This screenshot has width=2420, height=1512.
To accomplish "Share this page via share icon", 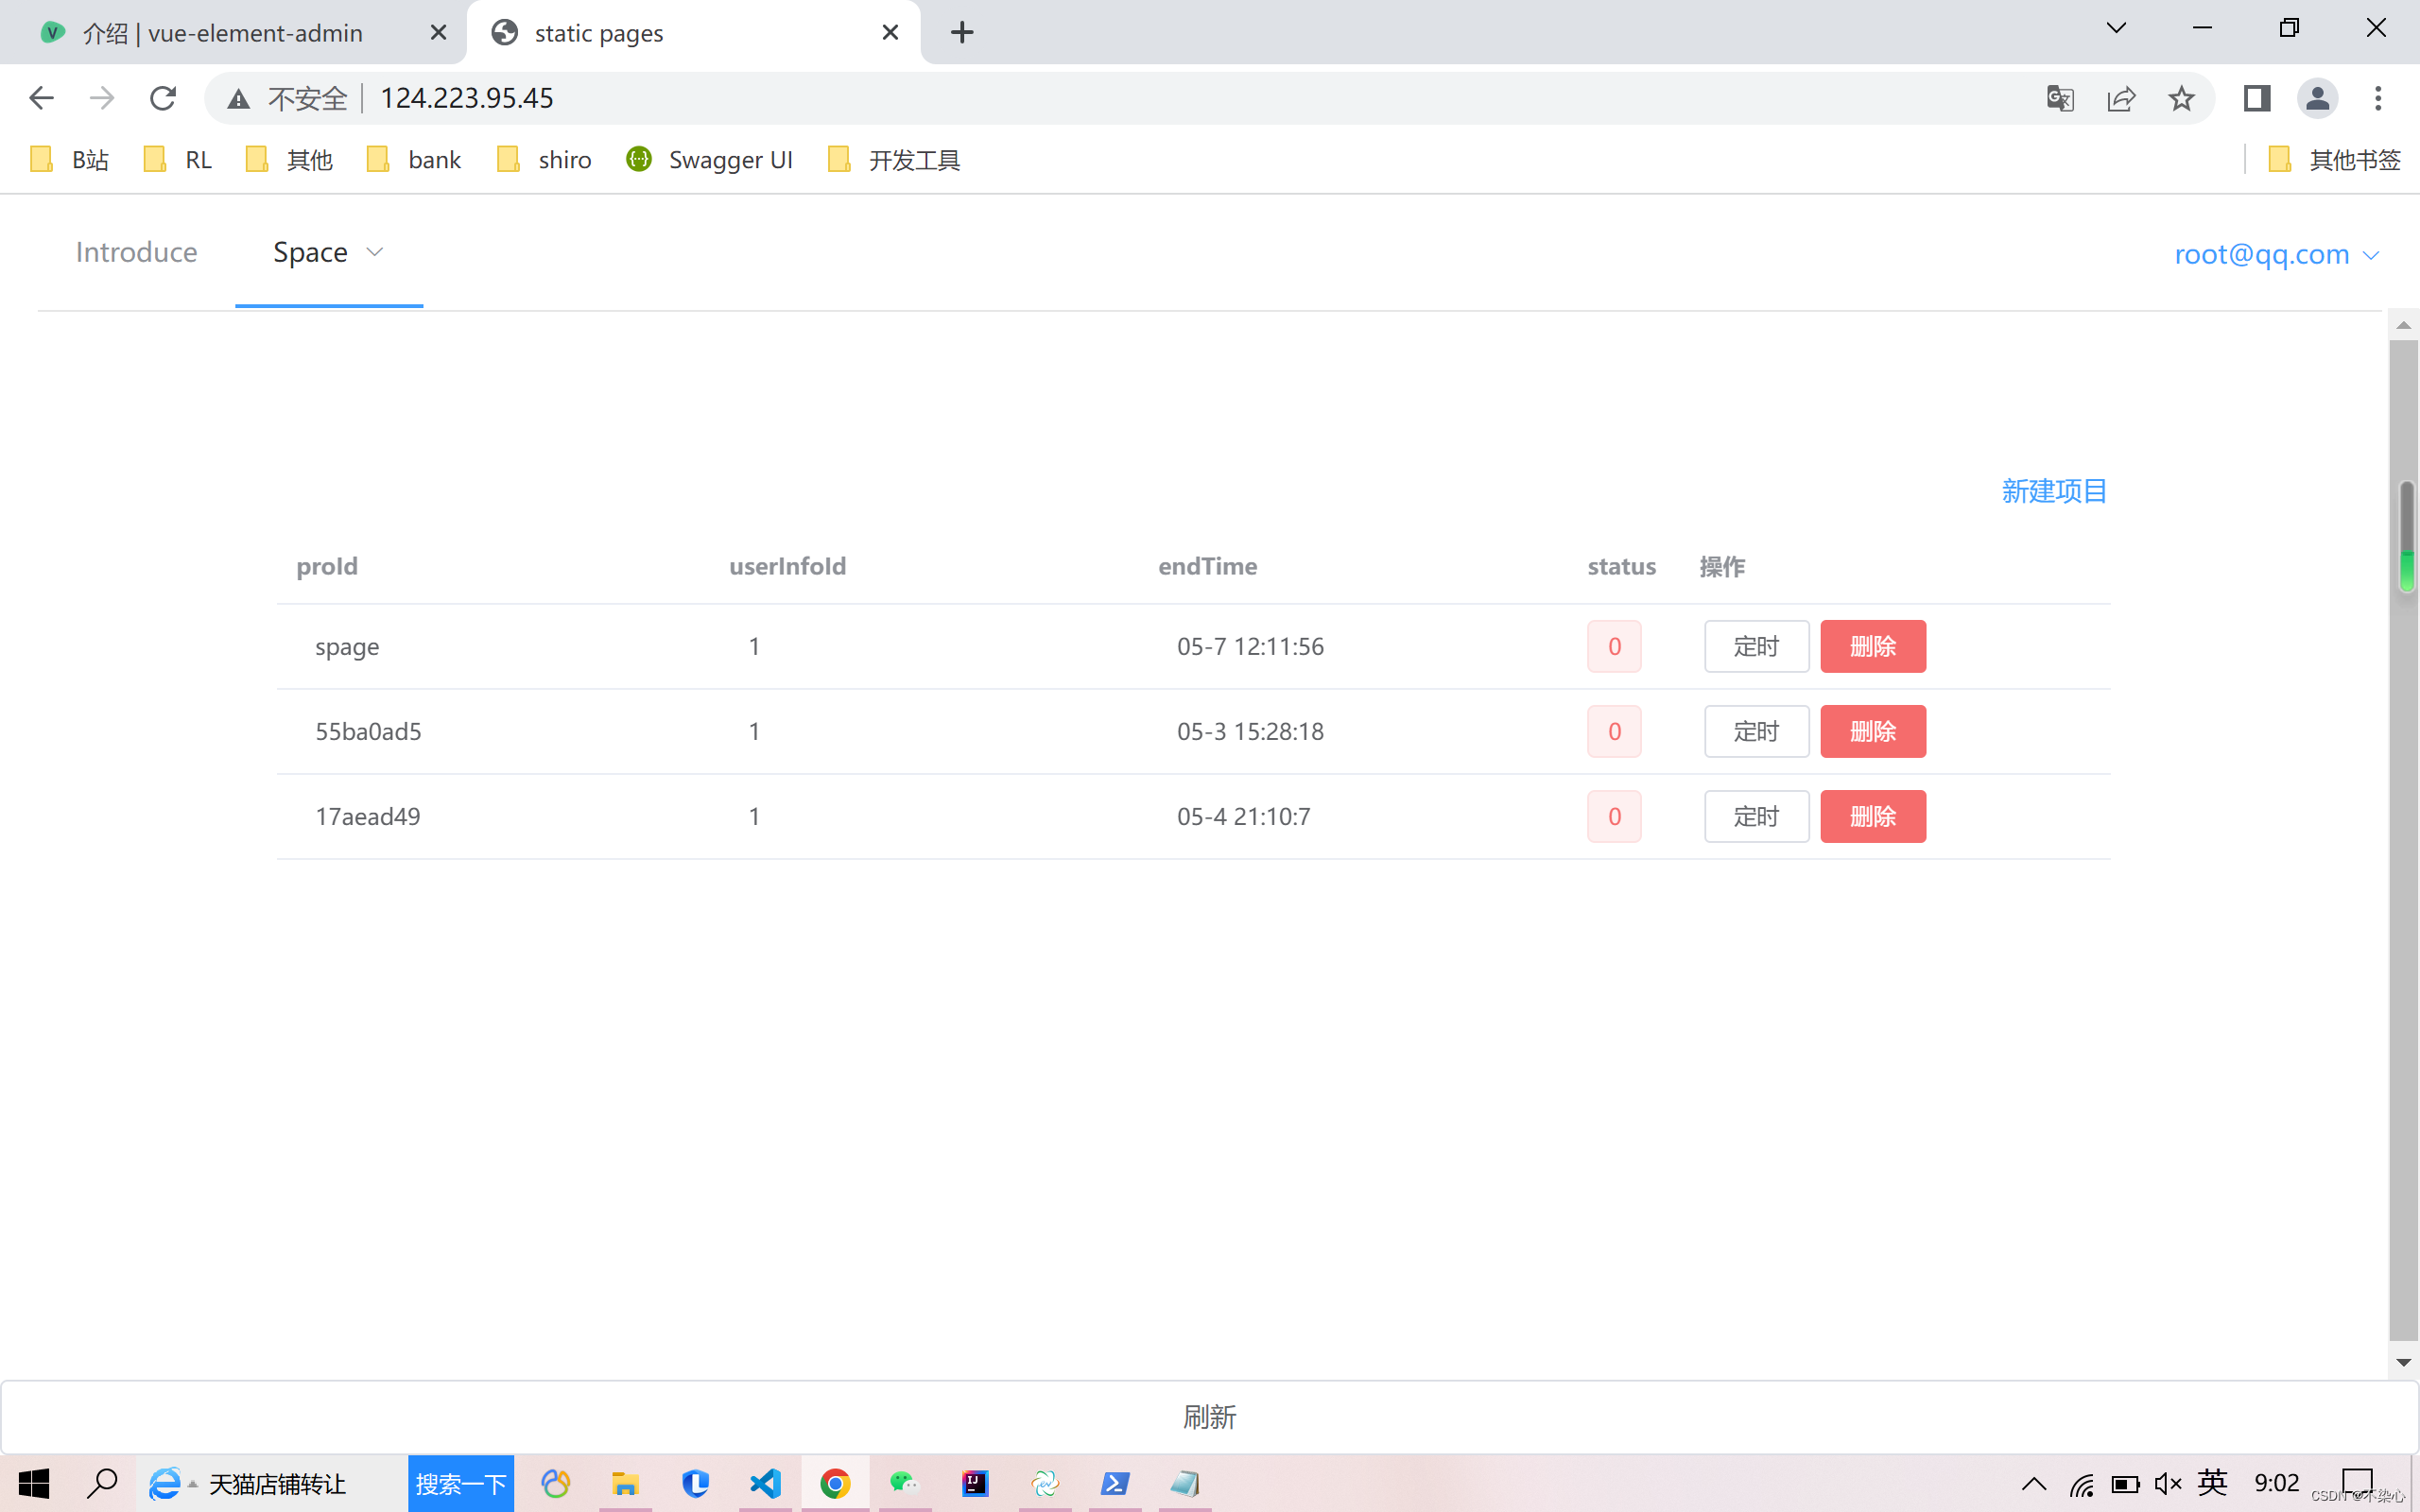I will click(x=2121, y=98).
